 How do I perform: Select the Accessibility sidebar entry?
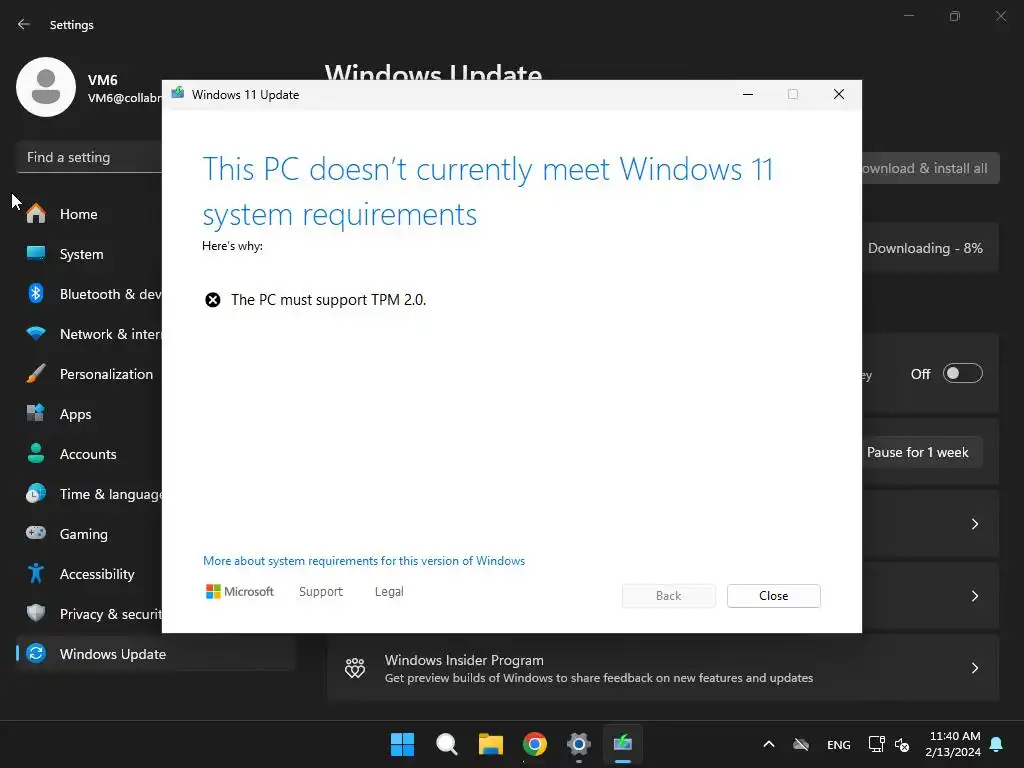pos(89,574)
